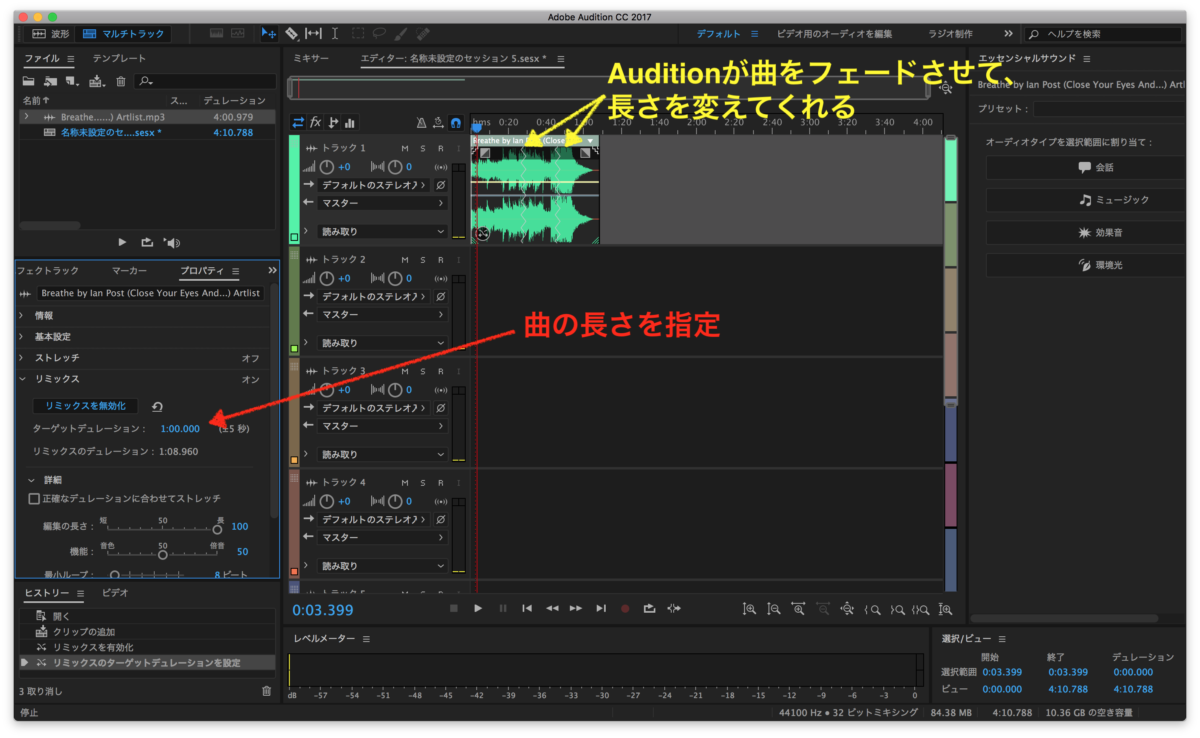Toggle auto-play speaker icon in Files panel
This screenshot has width=1200, height=738.
coord(171,242)
